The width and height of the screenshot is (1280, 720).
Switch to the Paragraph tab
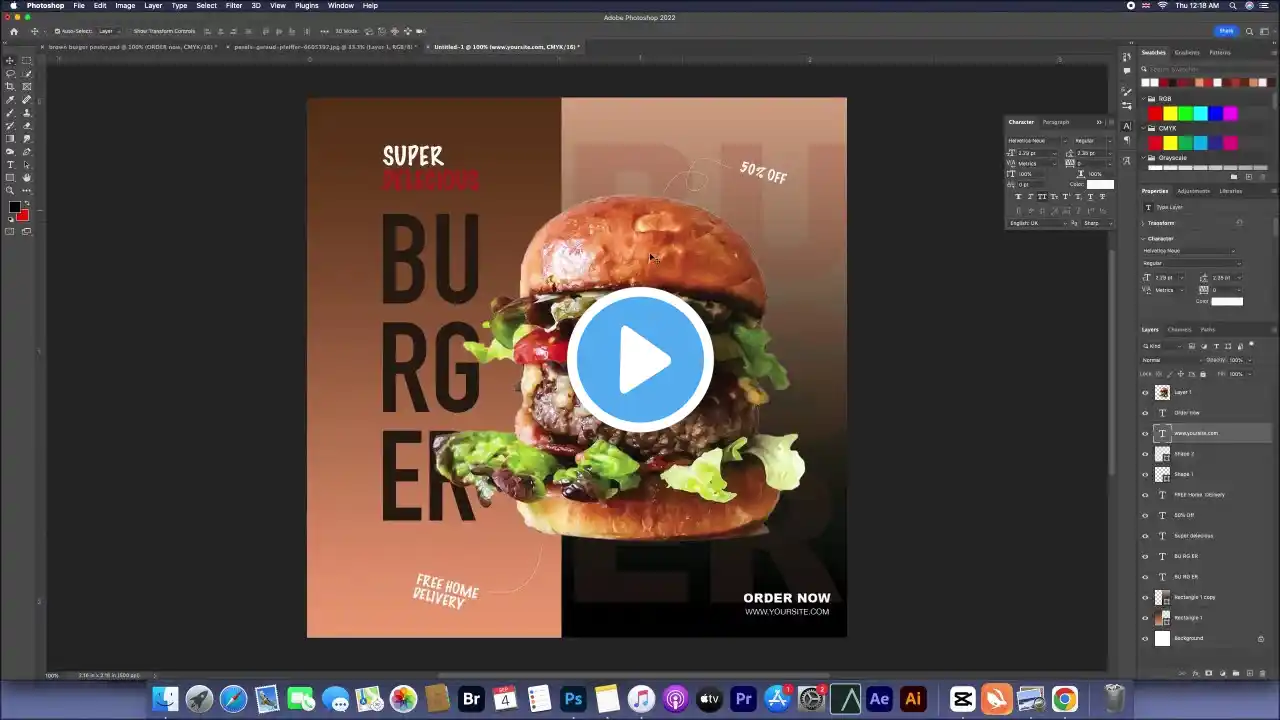1056,122
